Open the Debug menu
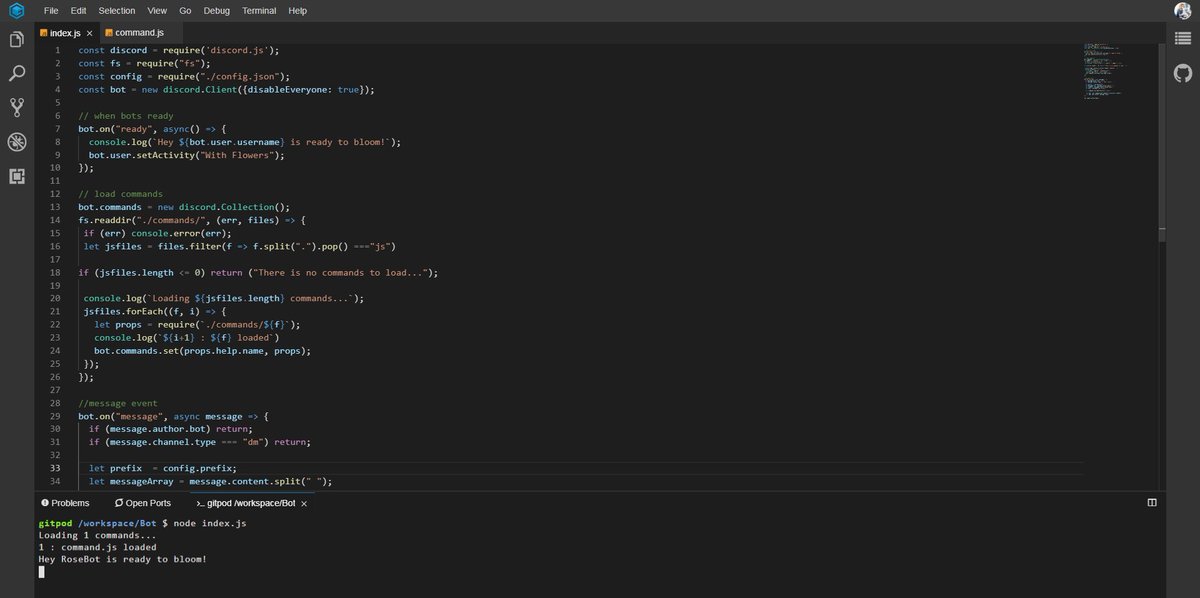Image resolution: width=1200 pixels, height=598 pixels. coord(220,10)
